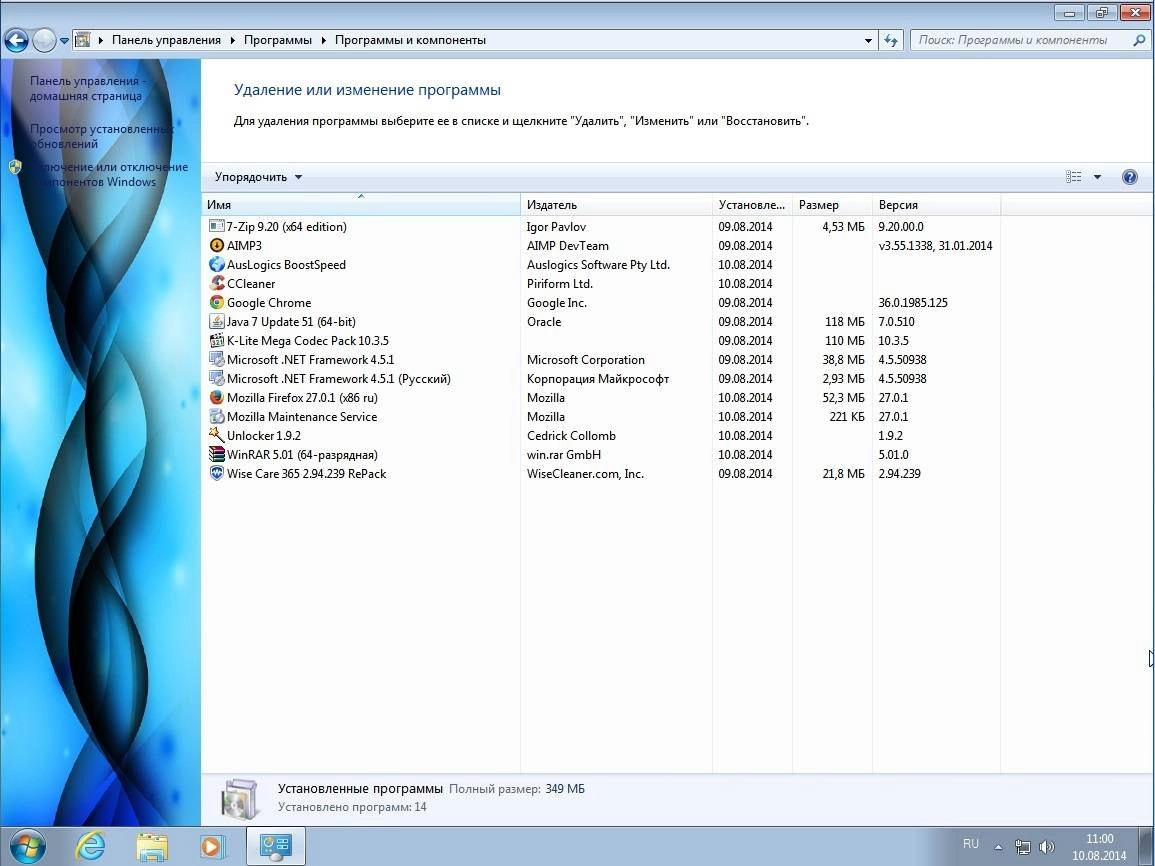The width and height of the screenshot is (1155, 866).
Task: Click Igor Pavlov publisher cell
Action: point(556,227)
